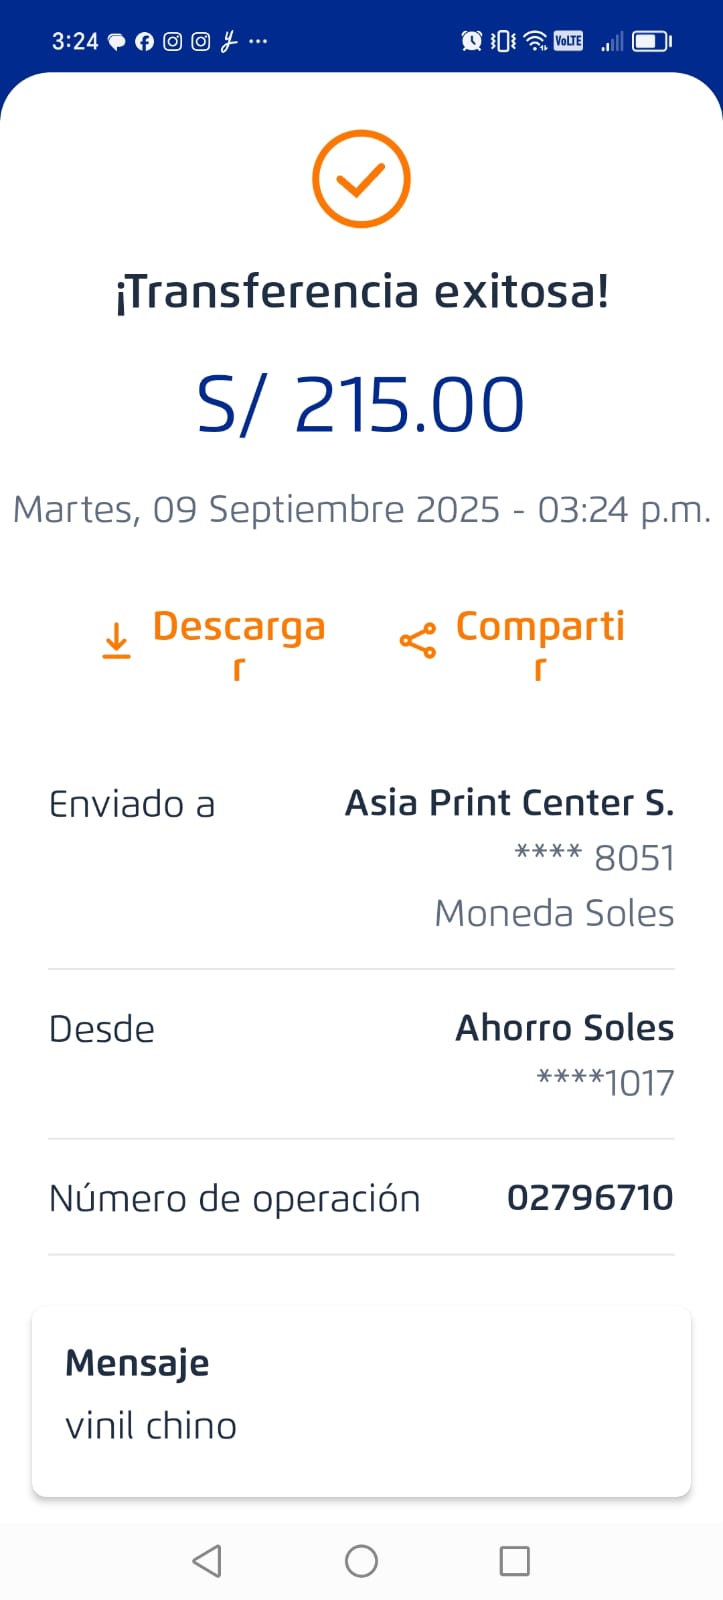Tap the orange success checkmark icon
723x1600 pixels.
point(361,179)
